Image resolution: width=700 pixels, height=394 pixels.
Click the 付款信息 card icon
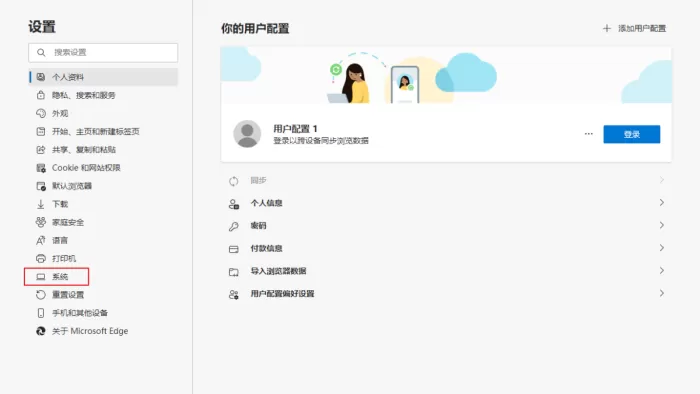[233, 249]
